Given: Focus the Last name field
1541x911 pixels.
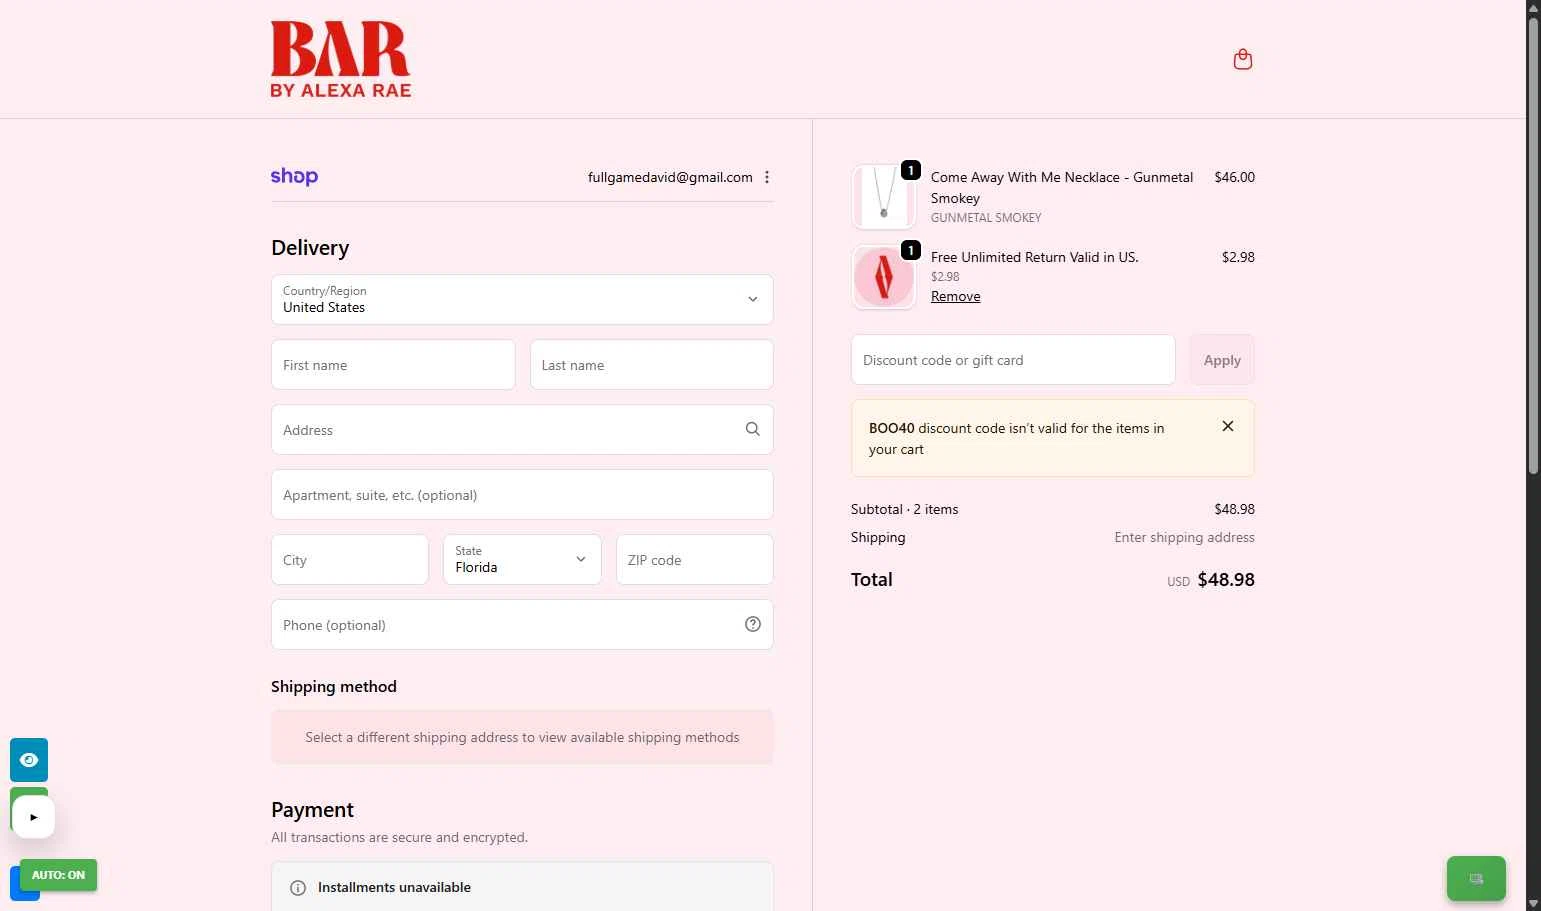Looking at the screenshot, I should (x=652, y=364).
